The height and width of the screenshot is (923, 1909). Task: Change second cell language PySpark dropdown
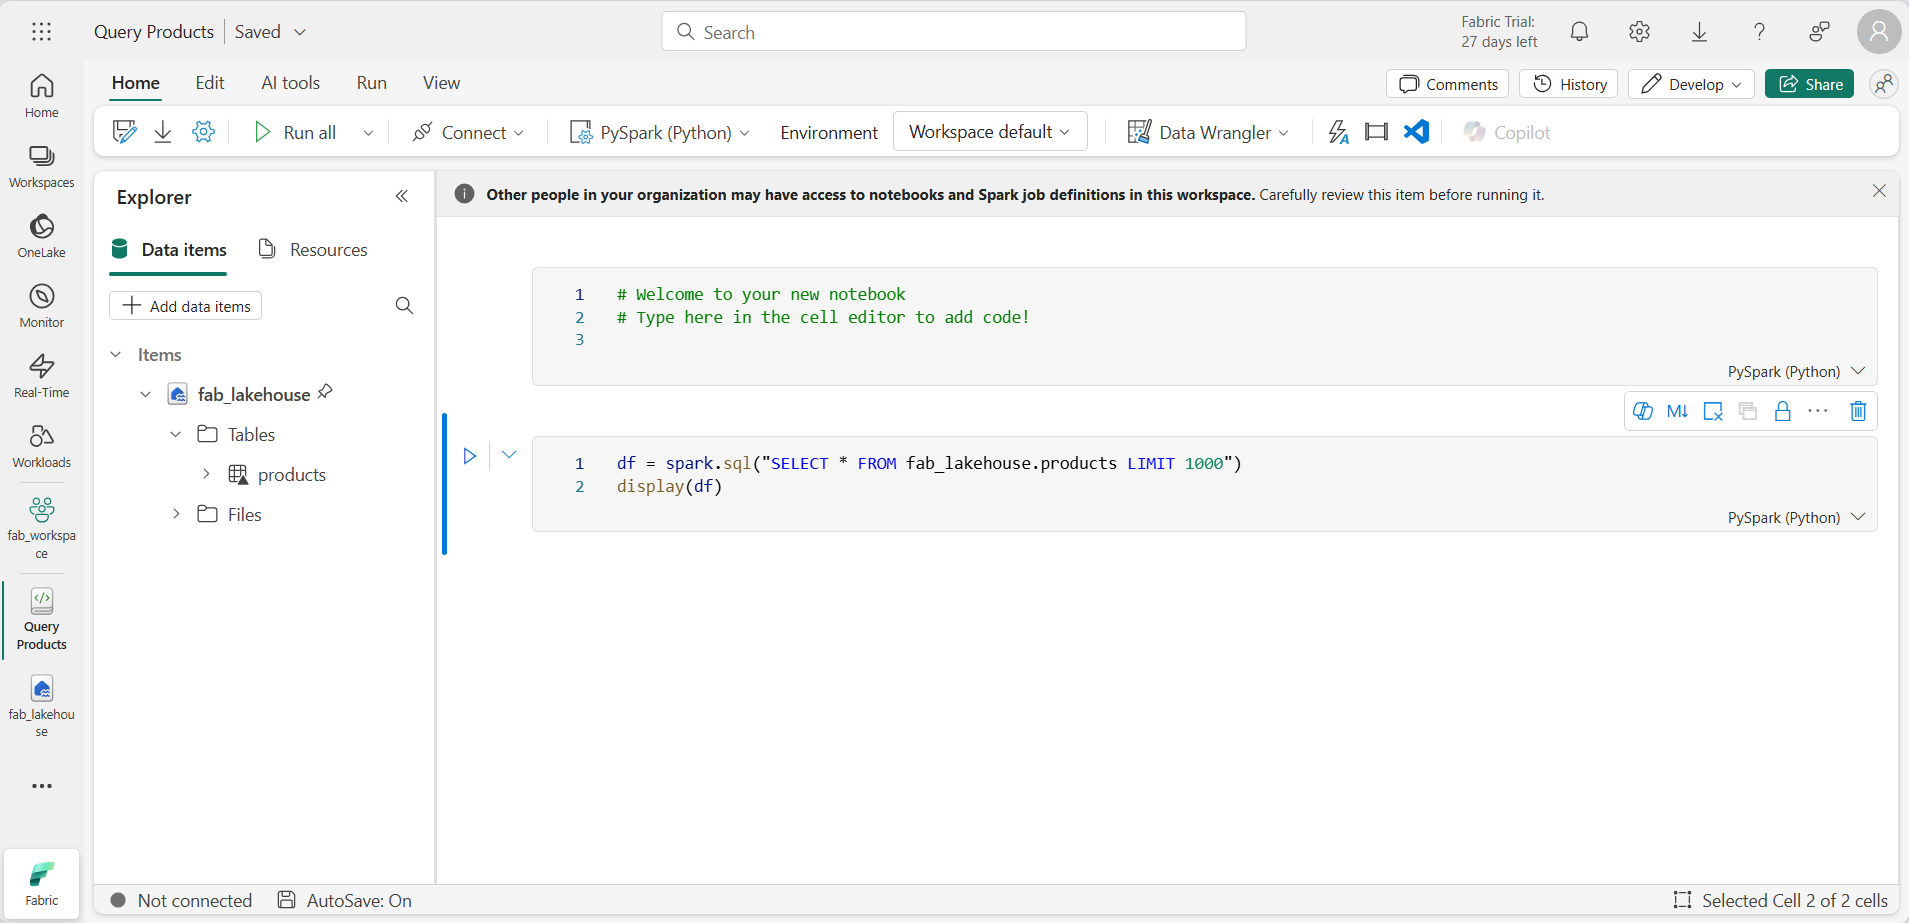pos(1796,517)
